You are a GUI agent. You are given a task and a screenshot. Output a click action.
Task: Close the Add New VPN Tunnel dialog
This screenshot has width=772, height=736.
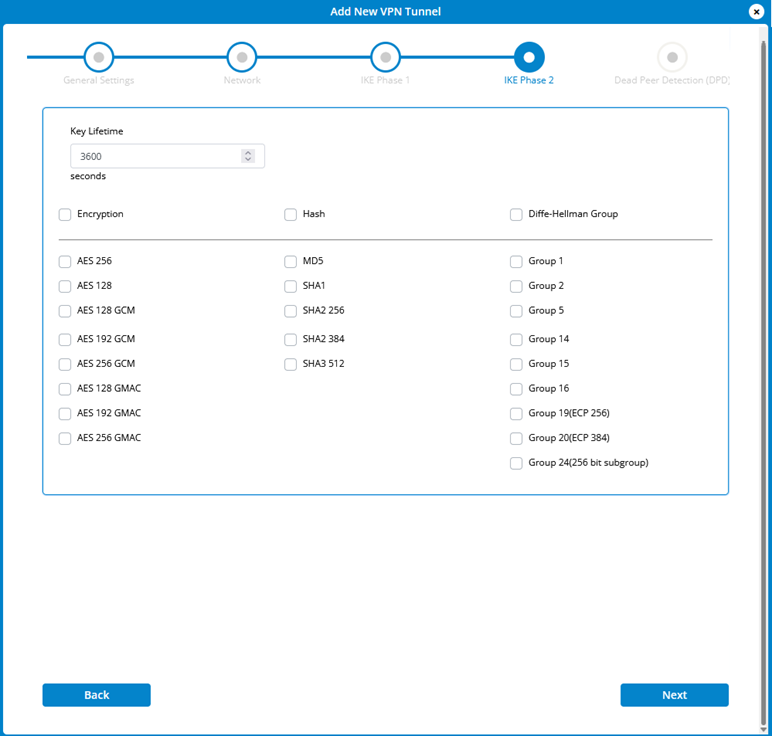tap(757, 11)
